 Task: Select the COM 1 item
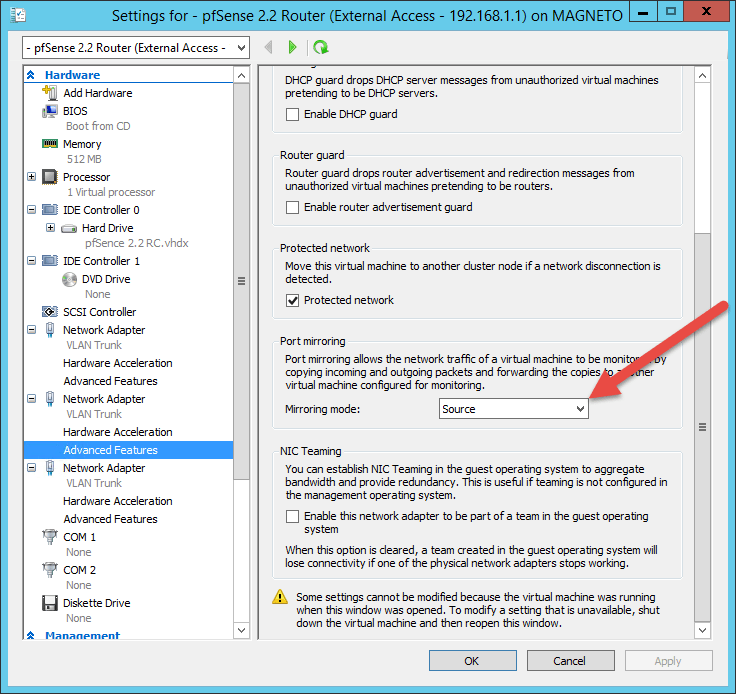[79, 537]
